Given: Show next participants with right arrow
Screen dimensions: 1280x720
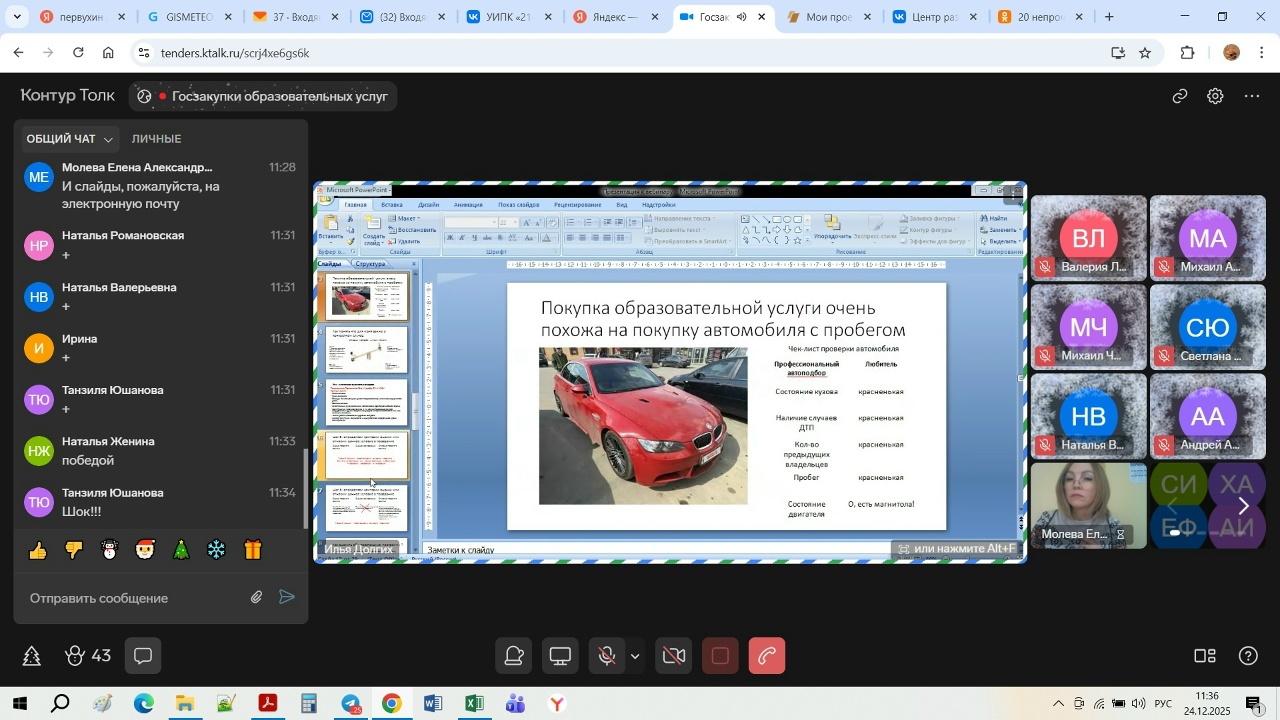Looking at the screenshot, I should (x=1243, y=506).
